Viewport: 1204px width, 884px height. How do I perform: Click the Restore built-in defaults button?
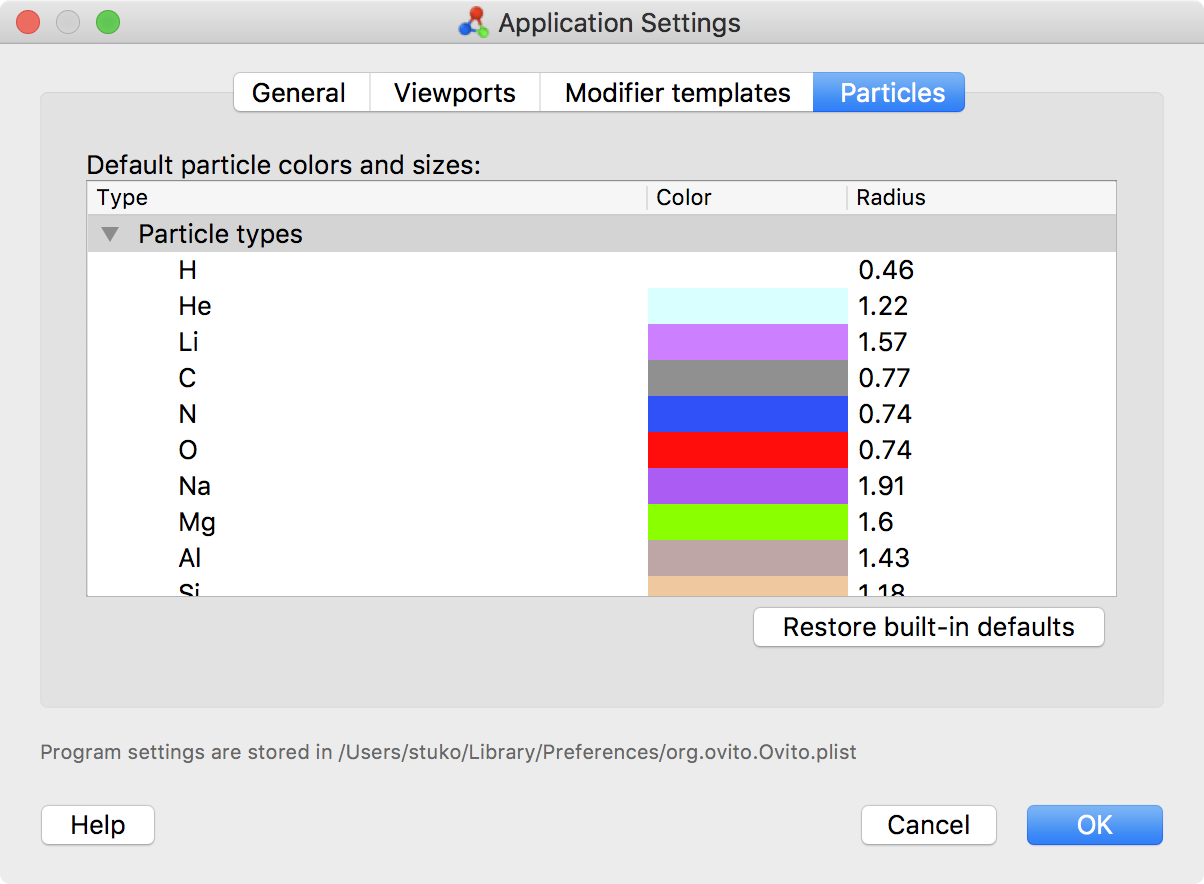point(928,627)
